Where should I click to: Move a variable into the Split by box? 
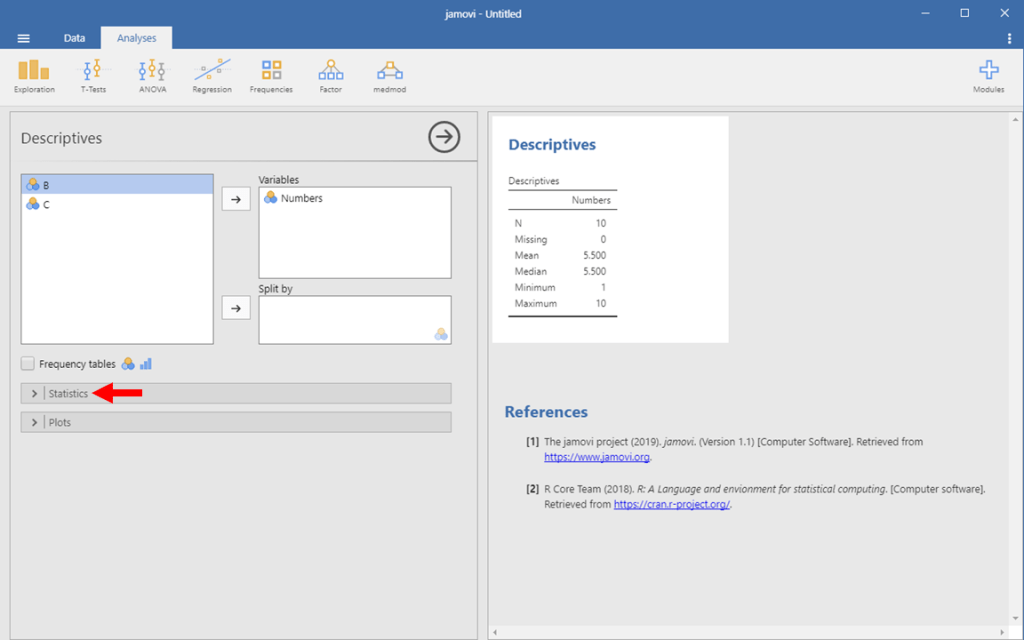(x=235, y=307)
